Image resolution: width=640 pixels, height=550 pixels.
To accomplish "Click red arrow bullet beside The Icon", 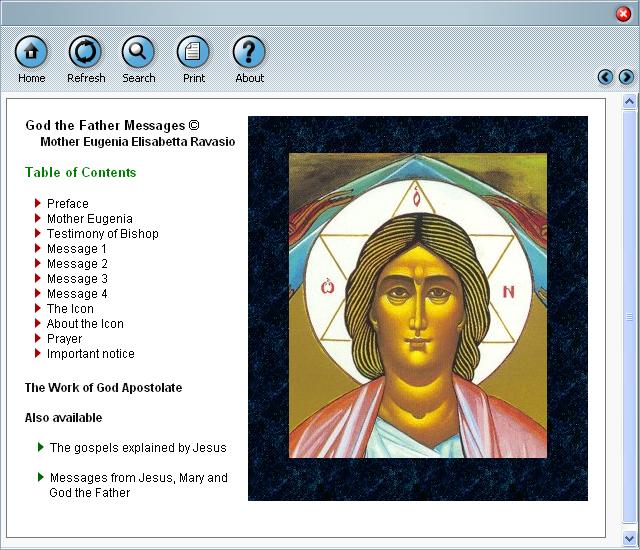I will tap(38, 308).
